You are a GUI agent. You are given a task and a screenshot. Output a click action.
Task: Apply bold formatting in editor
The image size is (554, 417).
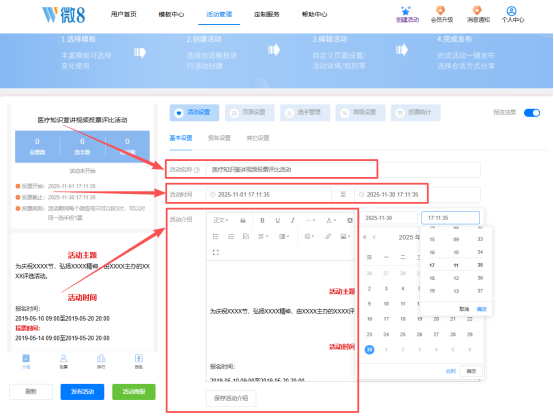[x=262, y=220]
